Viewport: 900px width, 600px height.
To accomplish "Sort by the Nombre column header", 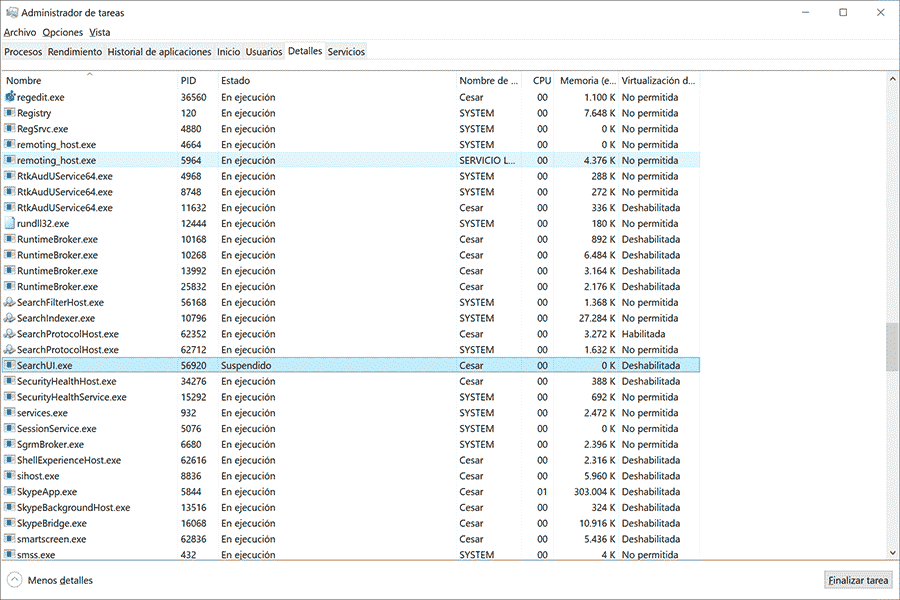I will 90,80.
